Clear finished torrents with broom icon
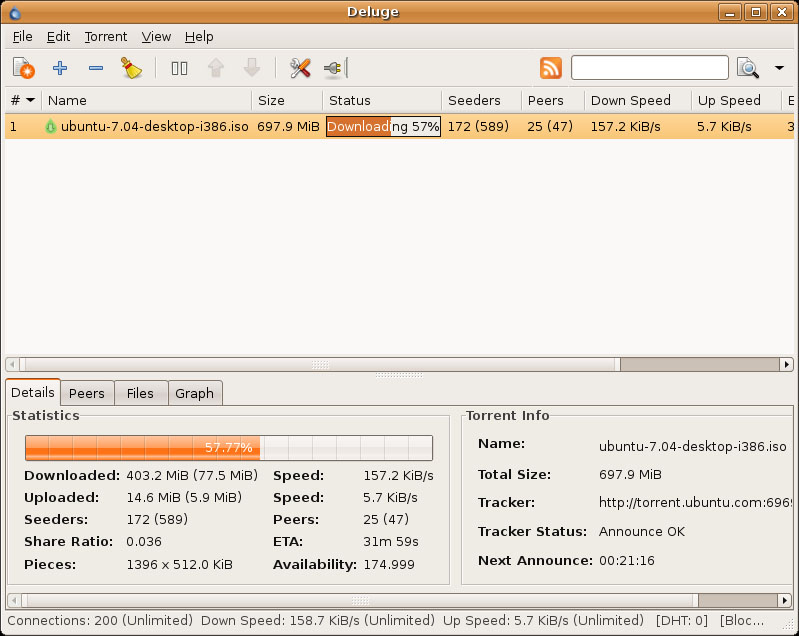 tap(131, 68)
